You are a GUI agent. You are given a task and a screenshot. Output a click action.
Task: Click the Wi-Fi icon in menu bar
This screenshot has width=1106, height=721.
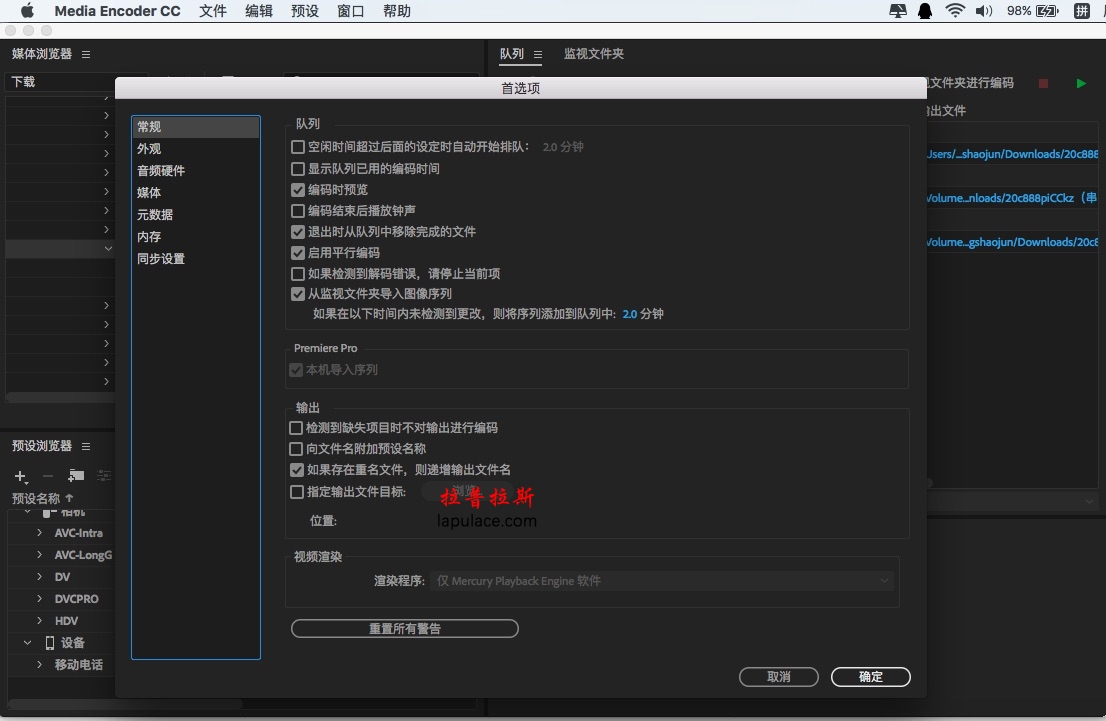pos(954,11)
